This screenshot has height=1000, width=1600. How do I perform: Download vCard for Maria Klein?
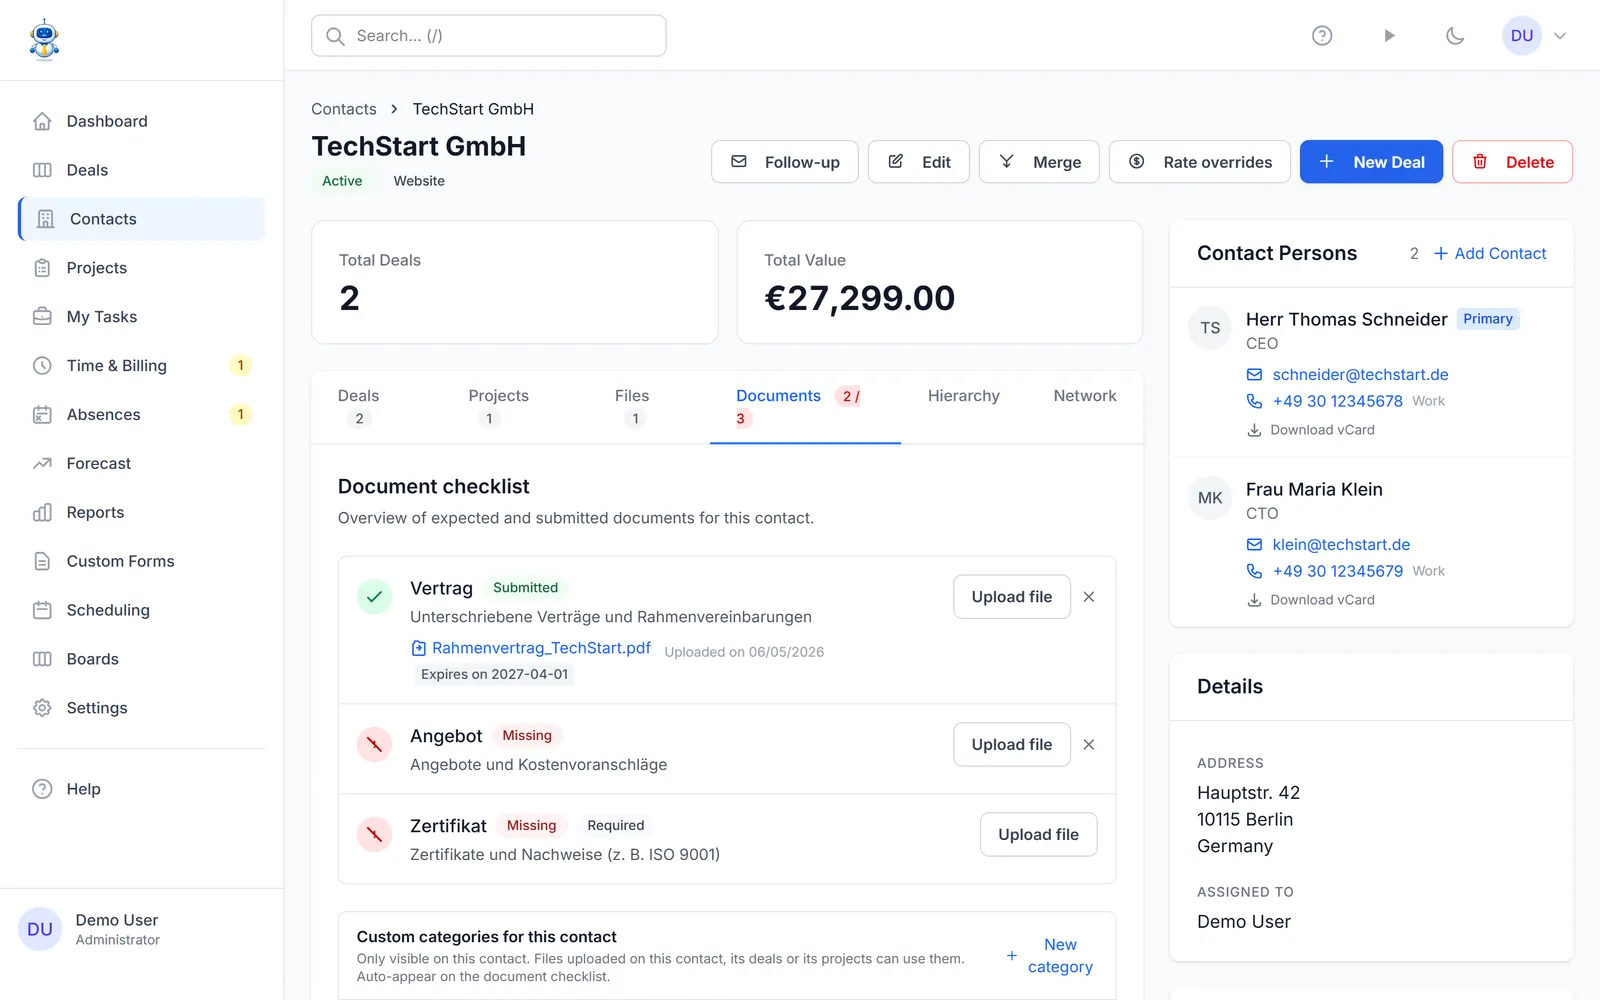[1311, 600]
